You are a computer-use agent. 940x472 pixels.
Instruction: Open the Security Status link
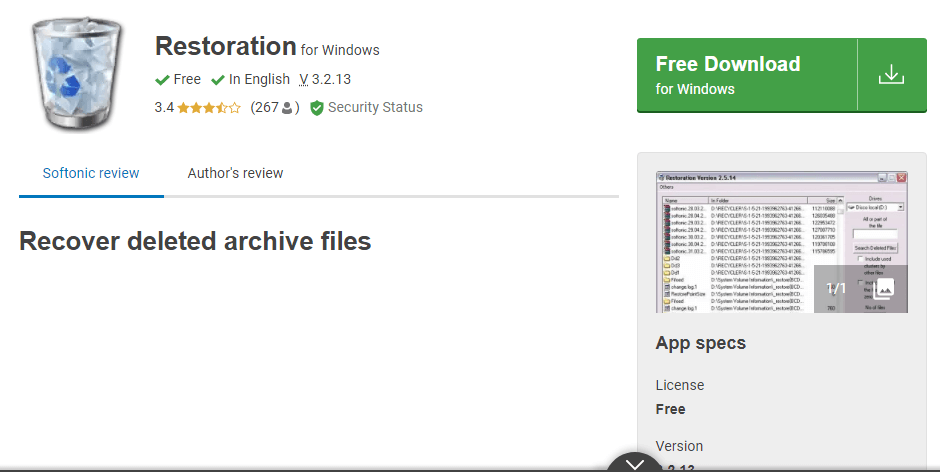(375, 107)
